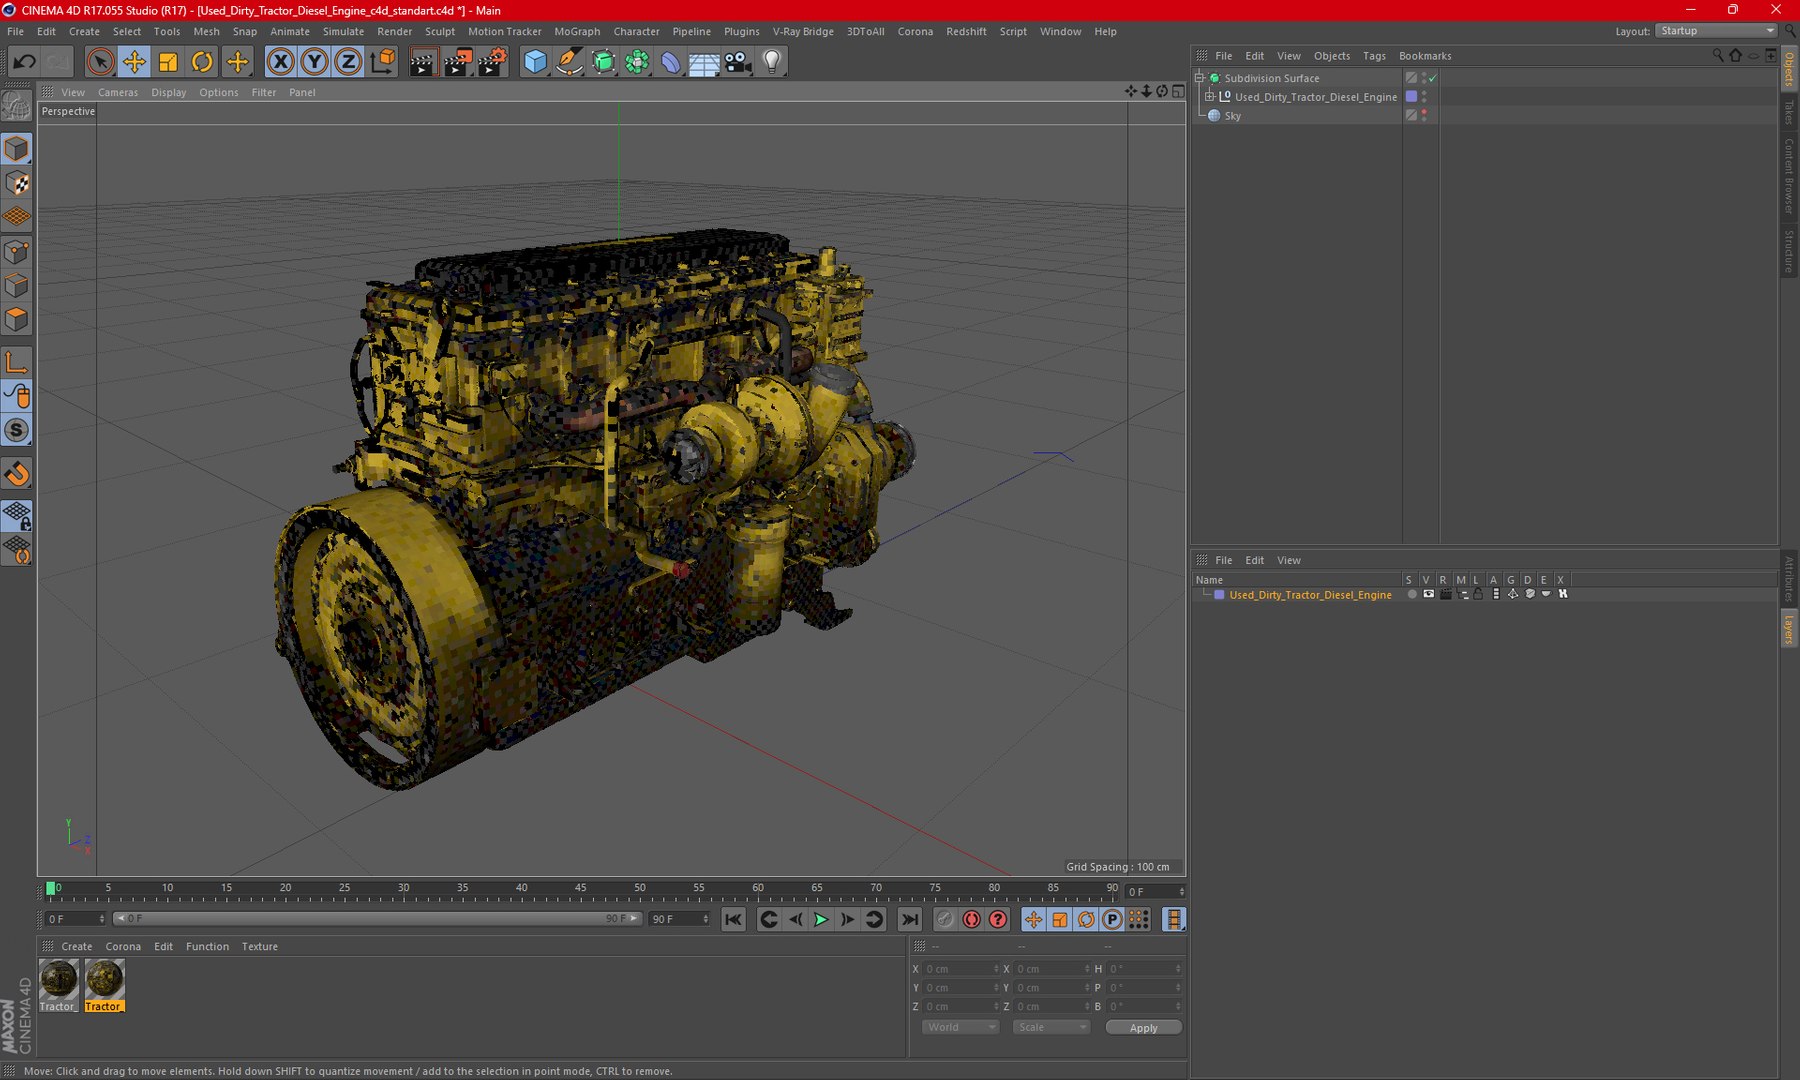
Task: Click the Floor environment icon
Action: click(704, 62)
